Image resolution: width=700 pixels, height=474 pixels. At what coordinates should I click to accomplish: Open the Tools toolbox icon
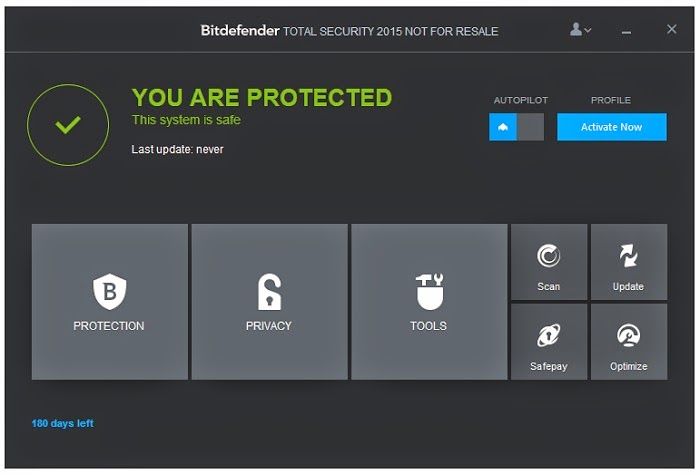click(x=429, y=292)
